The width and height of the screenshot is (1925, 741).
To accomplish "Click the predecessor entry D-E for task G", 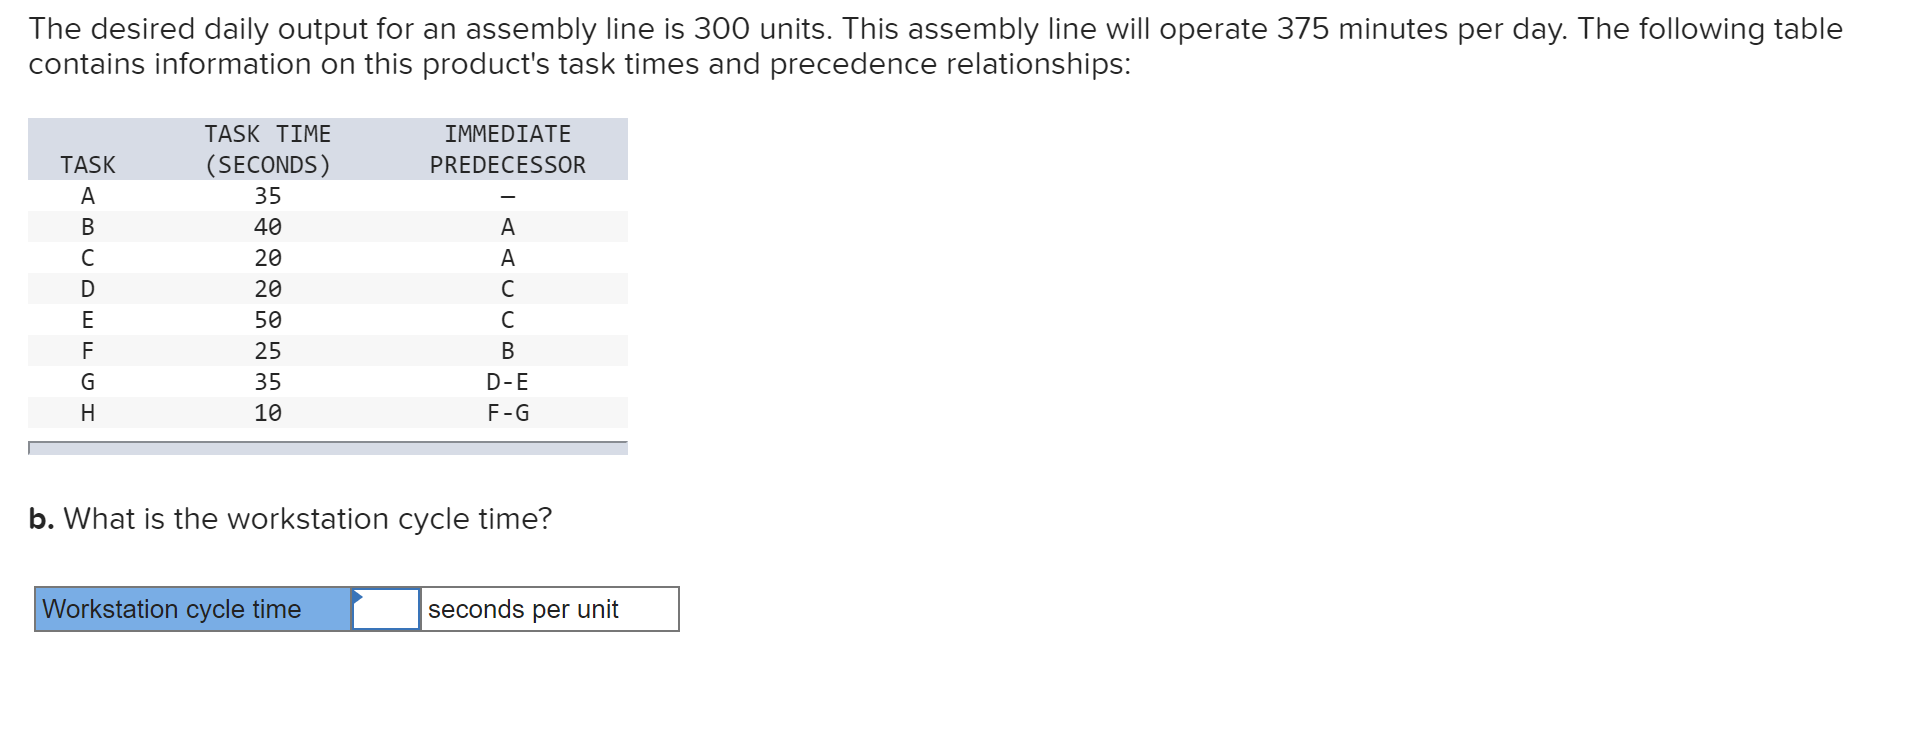I will coord(507,381).
